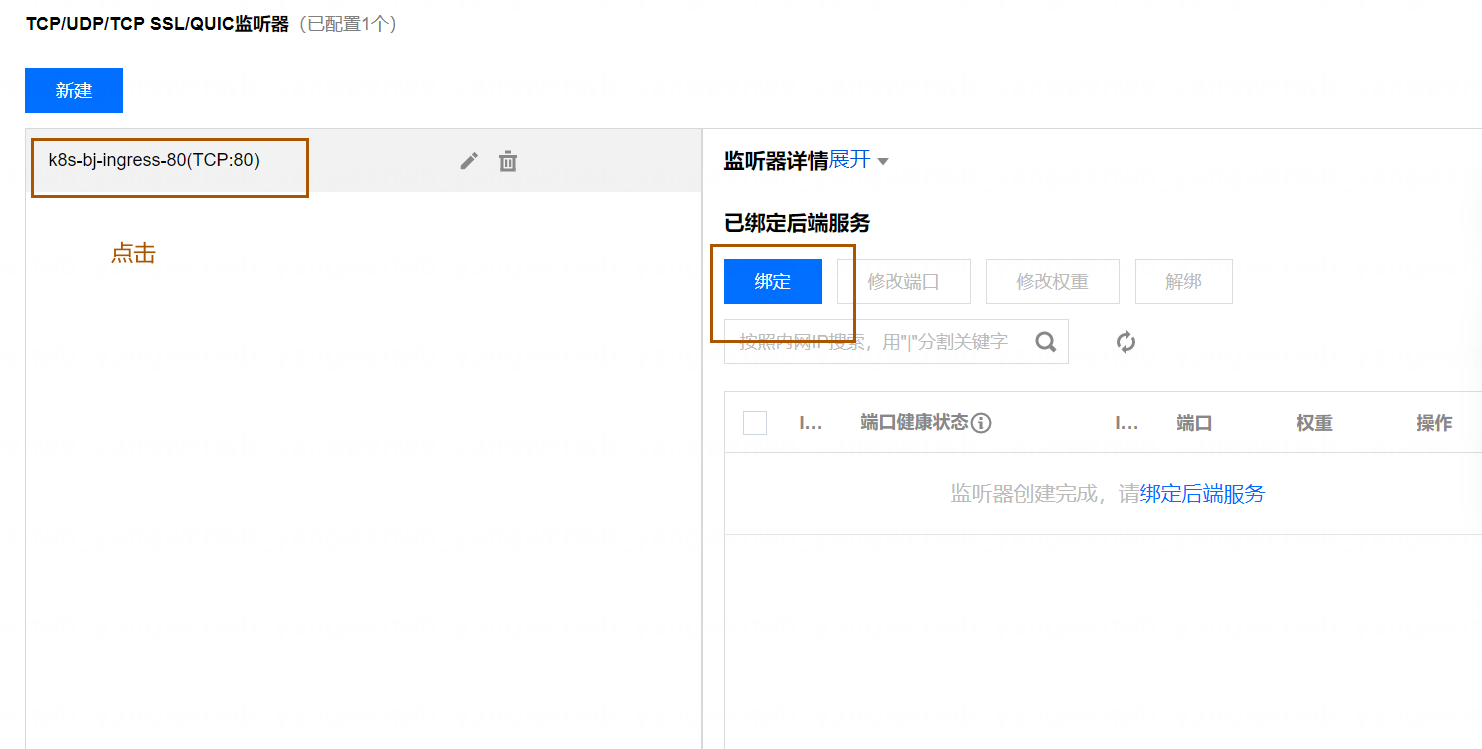Click the search magnifier icon

tap(1046, 342)
